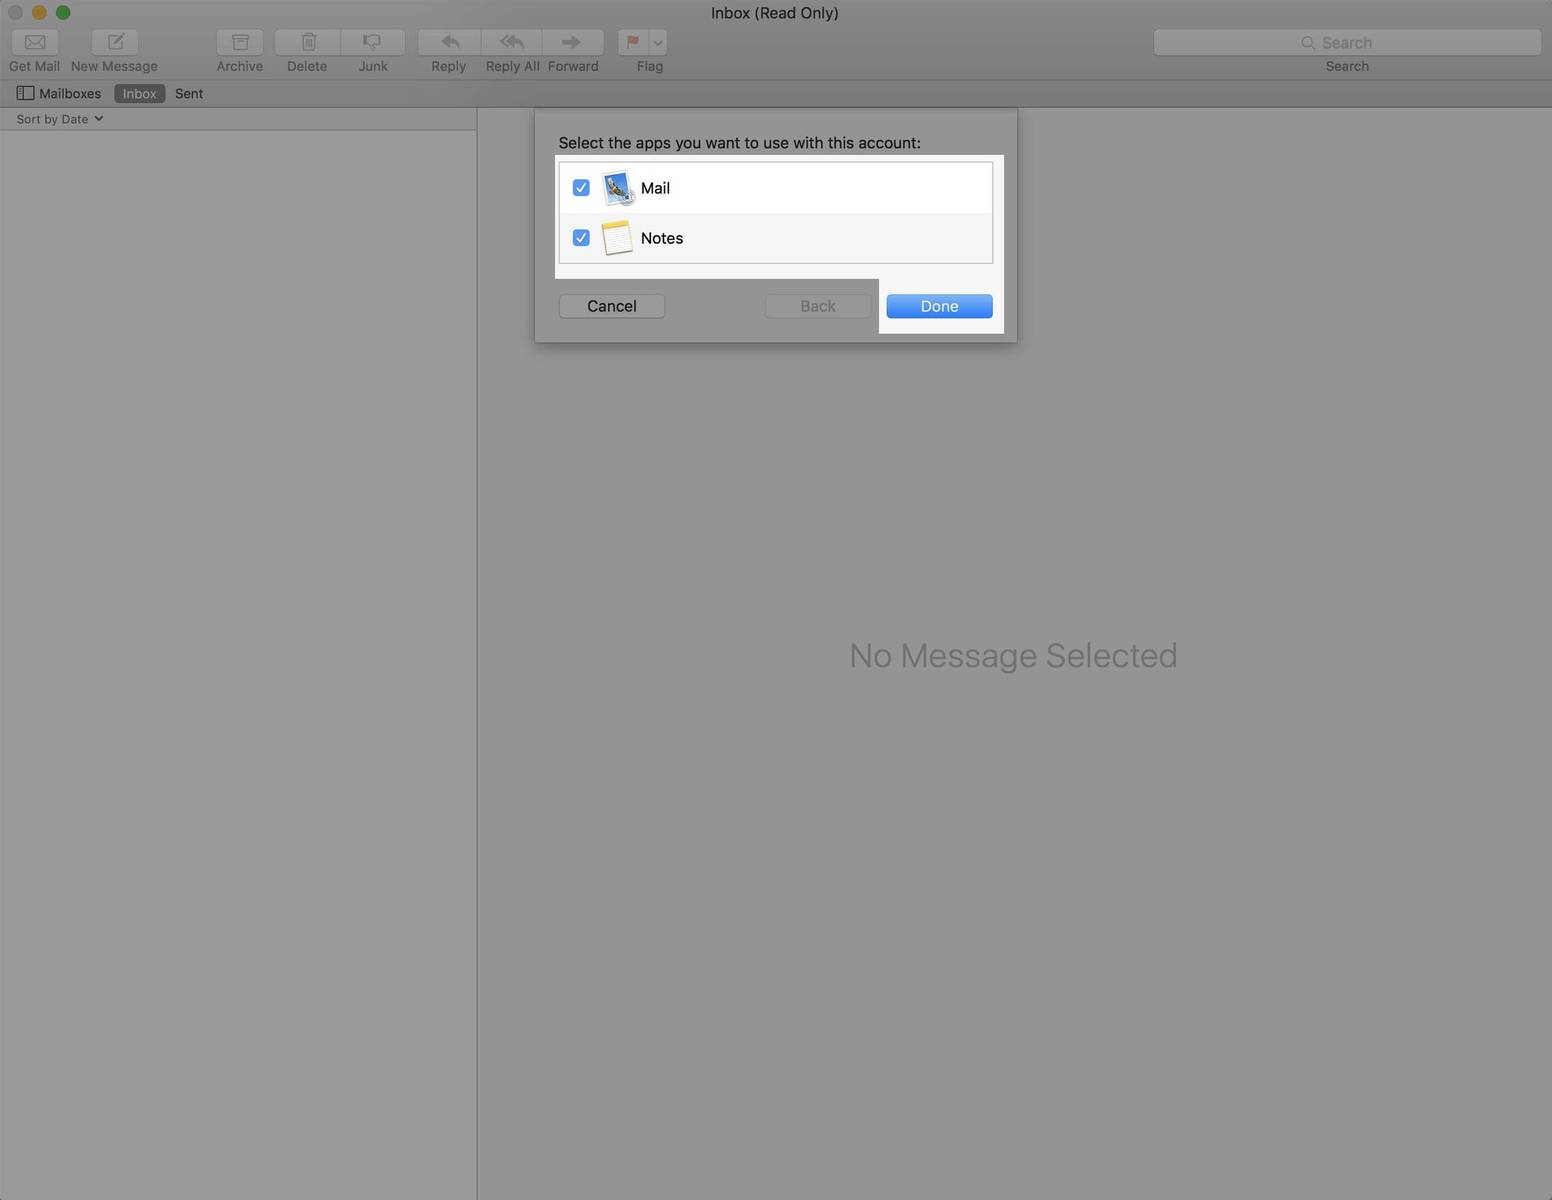The height and width of the screenshot is (1200, 1552).
Task: Mark as Junk with the thumbs-down icon
Action: (x=373, y=42)
